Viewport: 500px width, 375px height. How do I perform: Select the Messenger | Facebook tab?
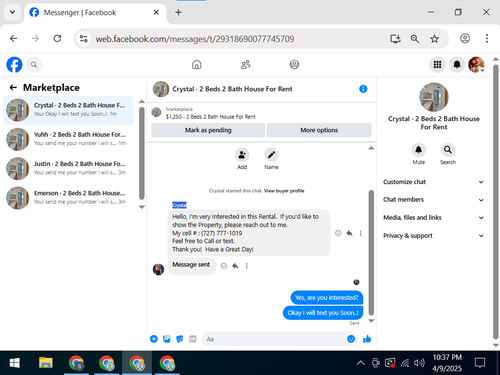[94, 13]
